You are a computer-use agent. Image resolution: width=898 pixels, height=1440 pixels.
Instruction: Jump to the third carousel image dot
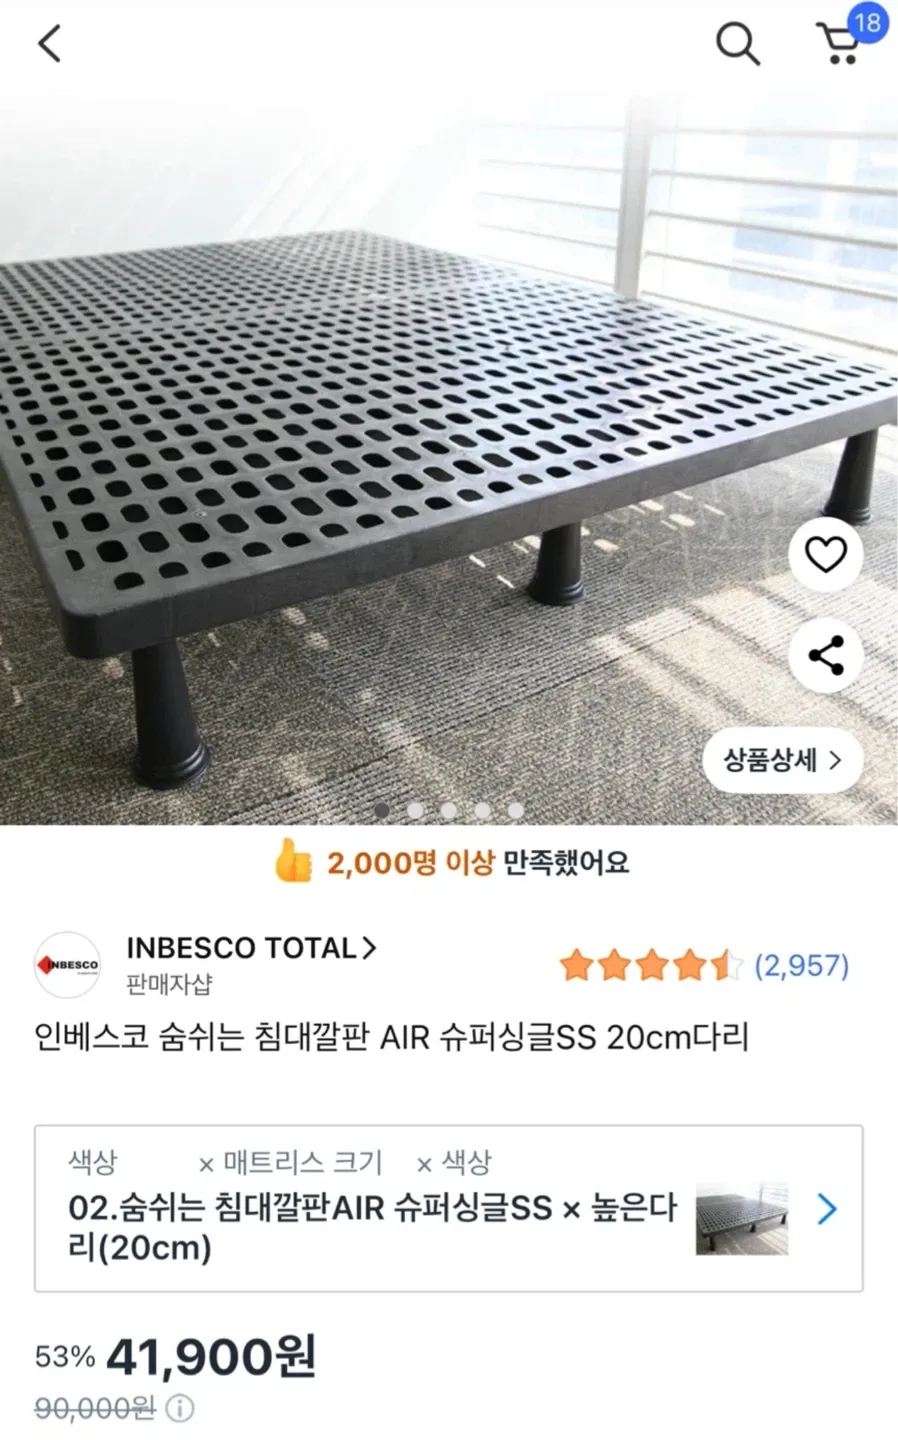pos(448,810)
